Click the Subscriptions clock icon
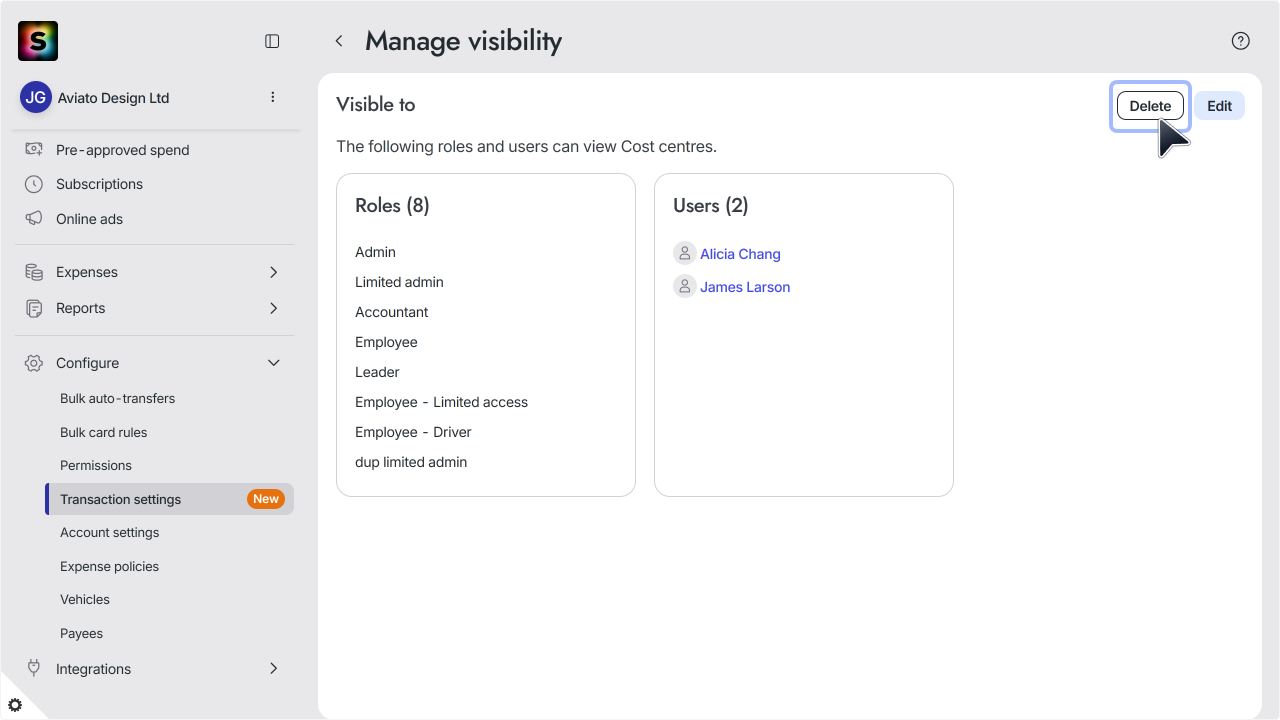The height and width of the screenshot is (720, 1280). click(x=34, y=184)
